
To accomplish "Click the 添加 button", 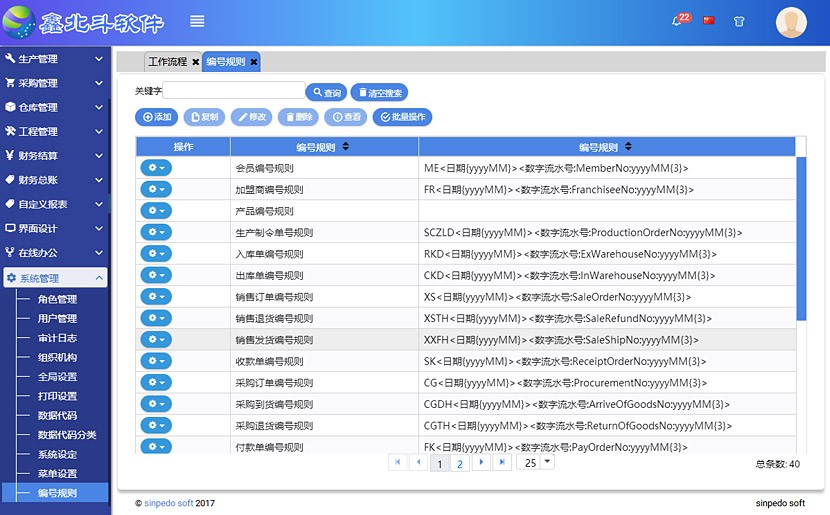I will [x=157, y=117].
